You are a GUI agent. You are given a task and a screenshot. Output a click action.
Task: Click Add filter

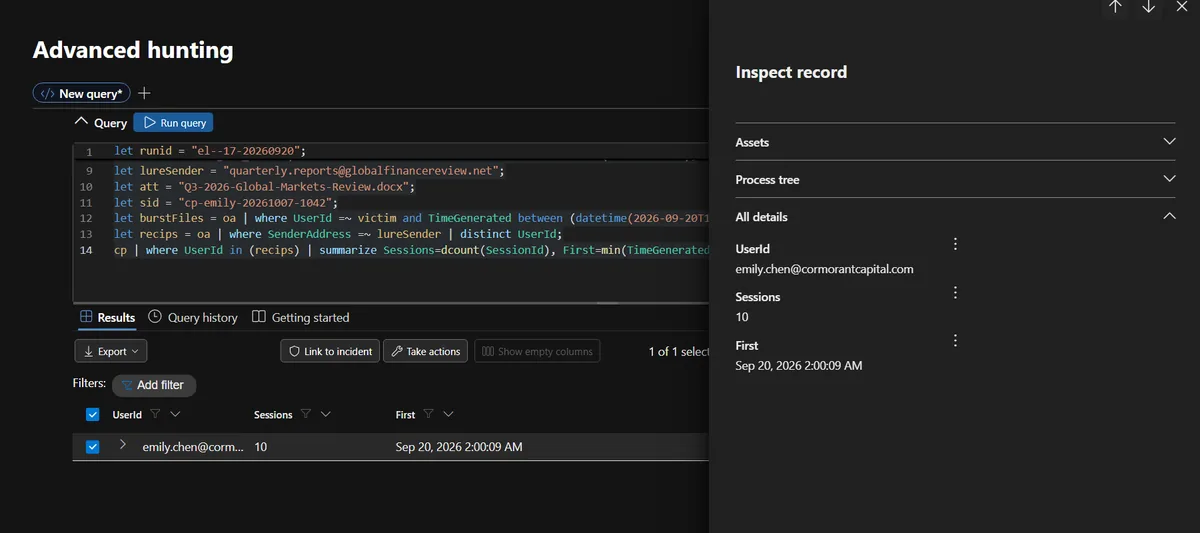click(x=154, y=385)
